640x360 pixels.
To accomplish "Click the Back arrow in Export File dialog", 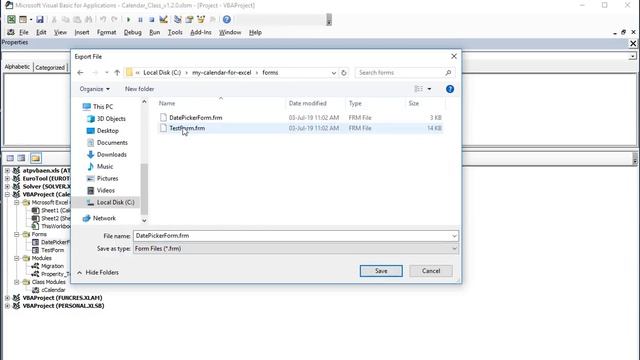I will pyautogui.click(x=80, y=73).
